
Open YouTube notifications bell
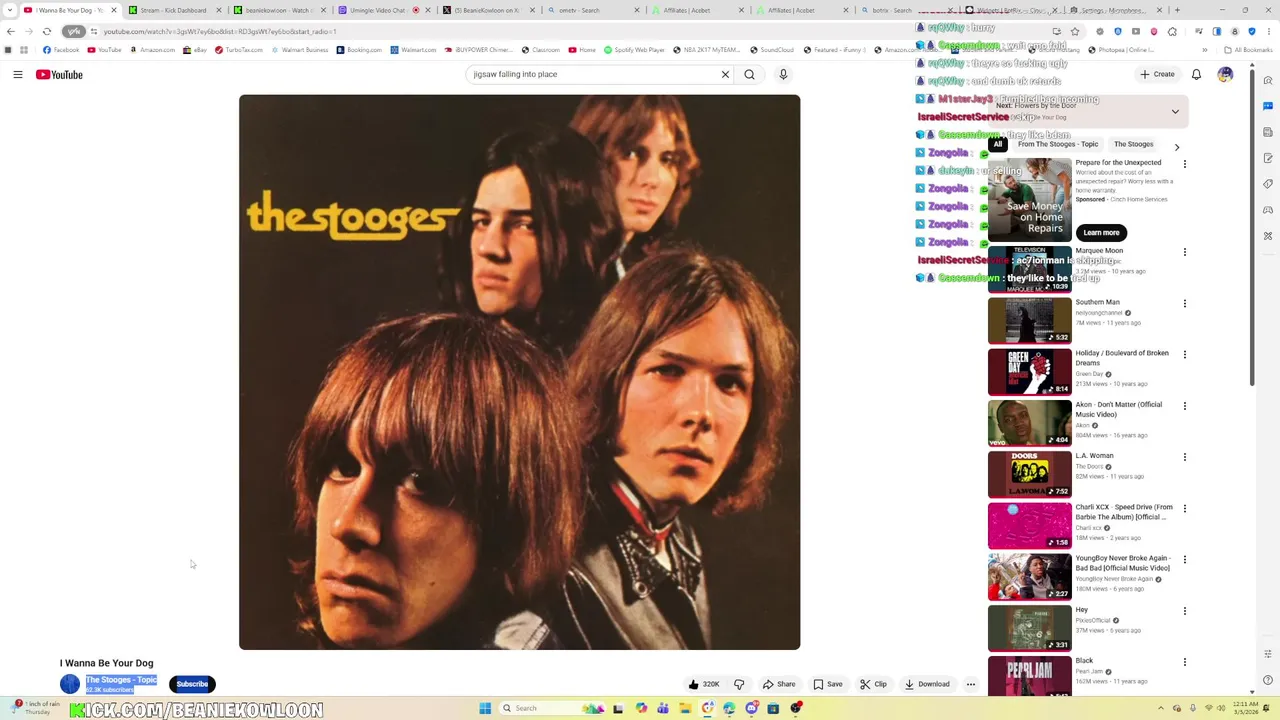pyautogui.click(x=1196, y=74)
